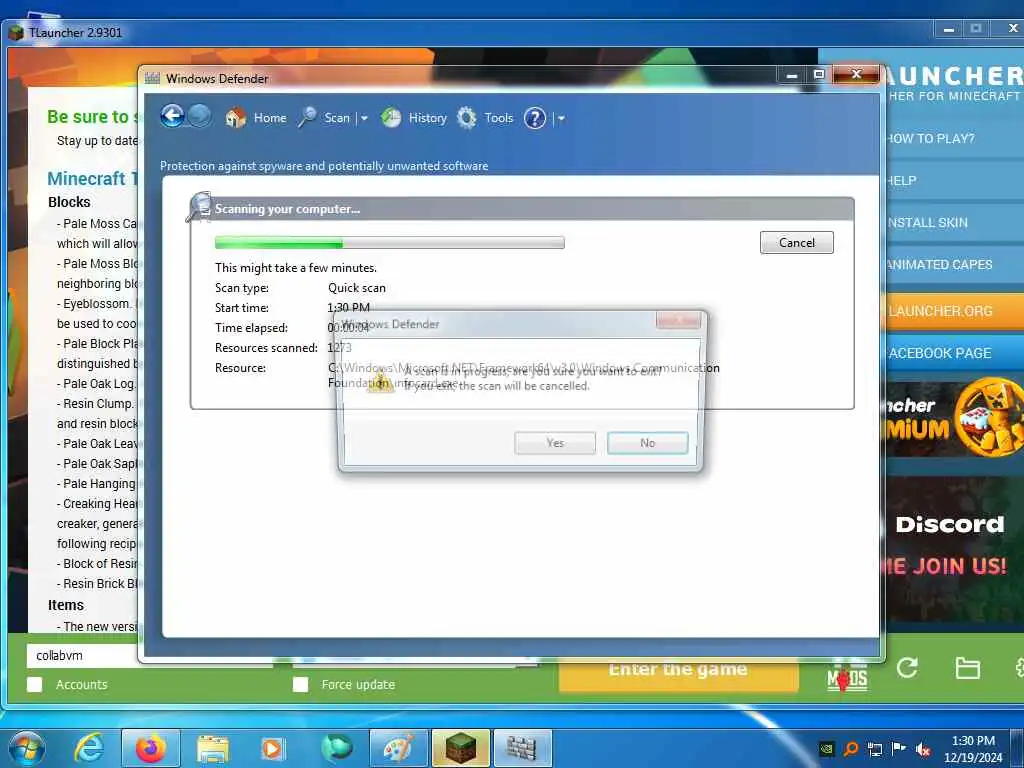The height and width of the screenshot is (768, 1024).
Task: Select the Scan toolbar label
Action: [x=337, y=118]
